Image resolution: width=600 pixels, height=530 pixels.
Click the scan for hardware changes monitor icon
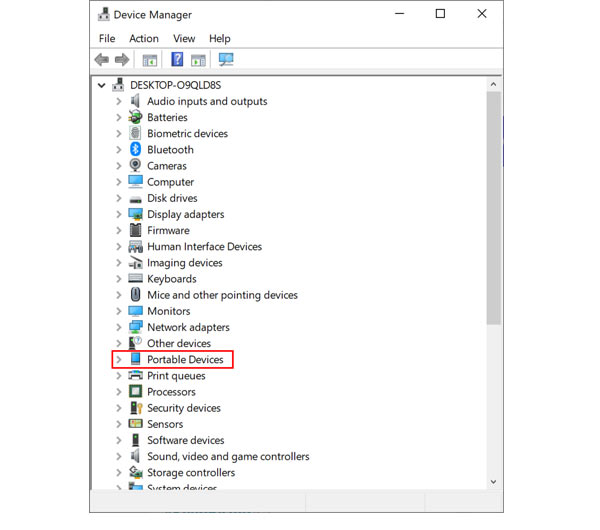pos(226,61)
